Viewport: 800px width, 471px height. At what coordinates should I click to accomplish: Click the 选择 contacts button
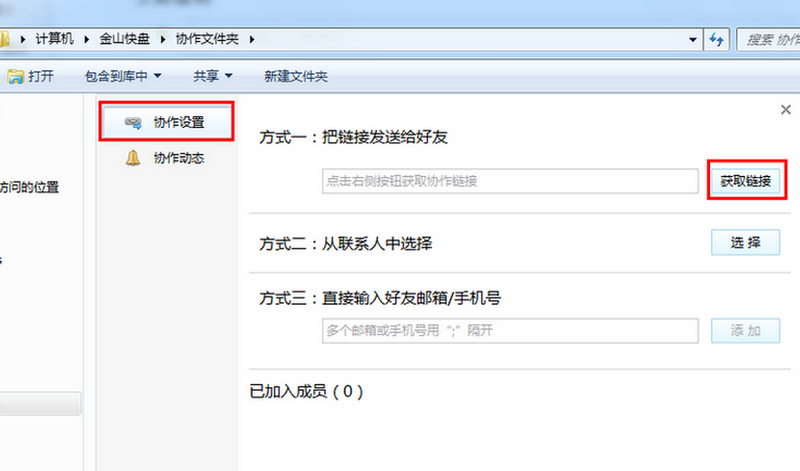pos(745,243)
